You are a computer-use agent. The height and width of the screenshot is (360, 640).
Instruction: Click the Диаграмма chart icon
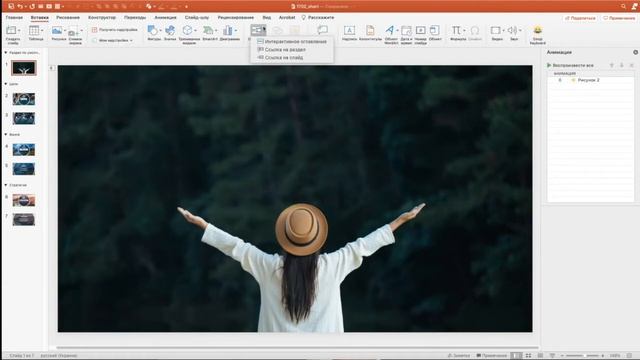point(228,31)
